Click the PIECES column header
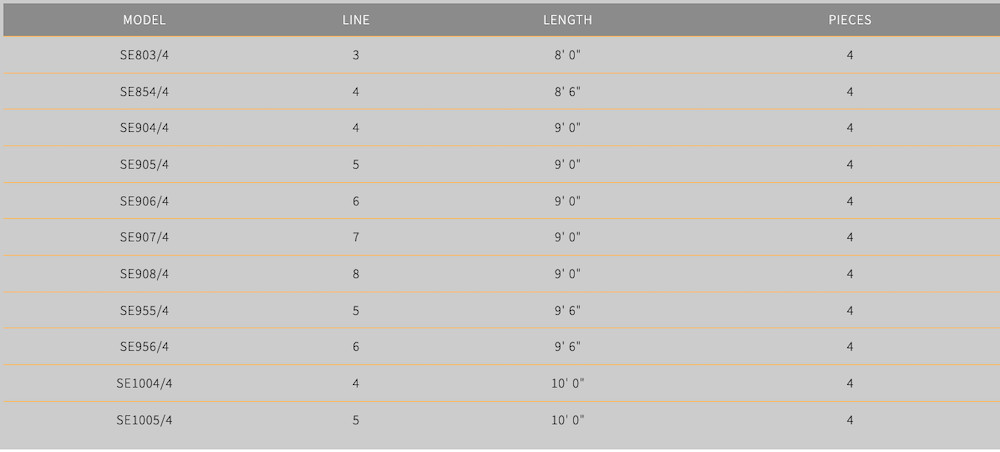This screenshot has width=1000, height=452. 849,20
